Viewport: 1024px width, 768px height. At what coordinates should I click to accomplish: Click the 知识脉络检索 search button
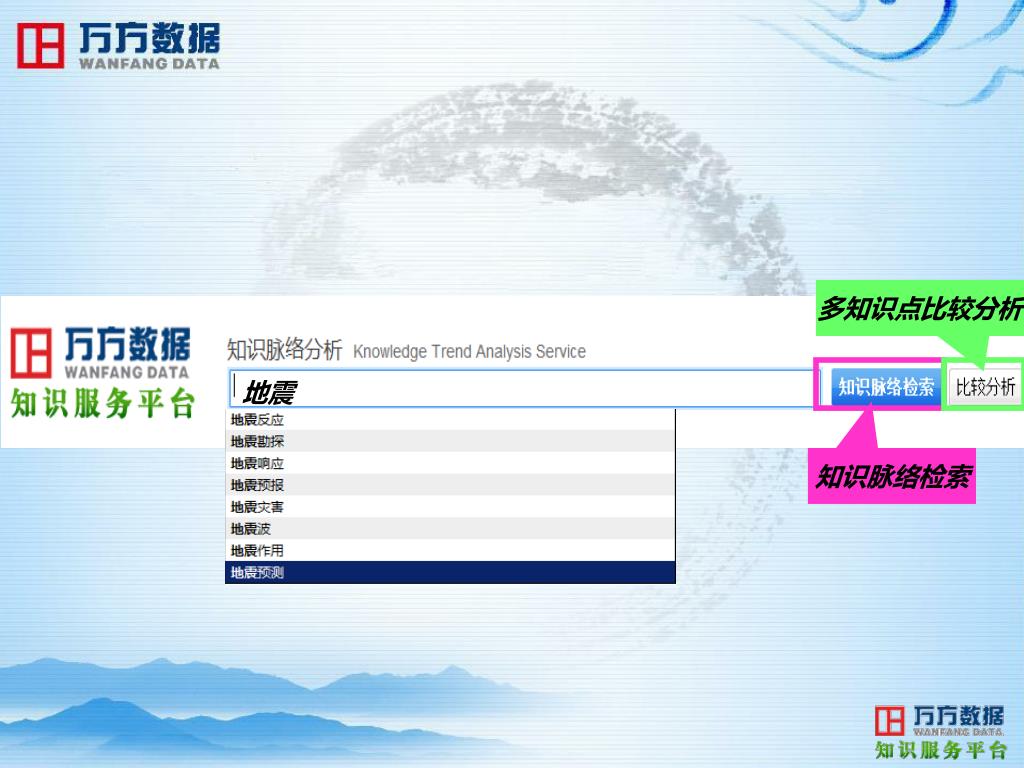tap(886, 387)
